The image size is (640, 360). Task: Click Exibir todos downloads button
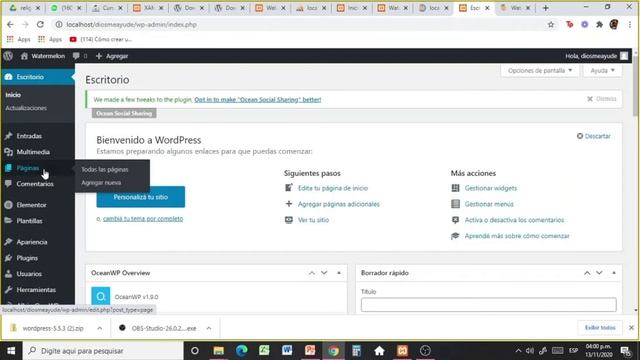600,328
